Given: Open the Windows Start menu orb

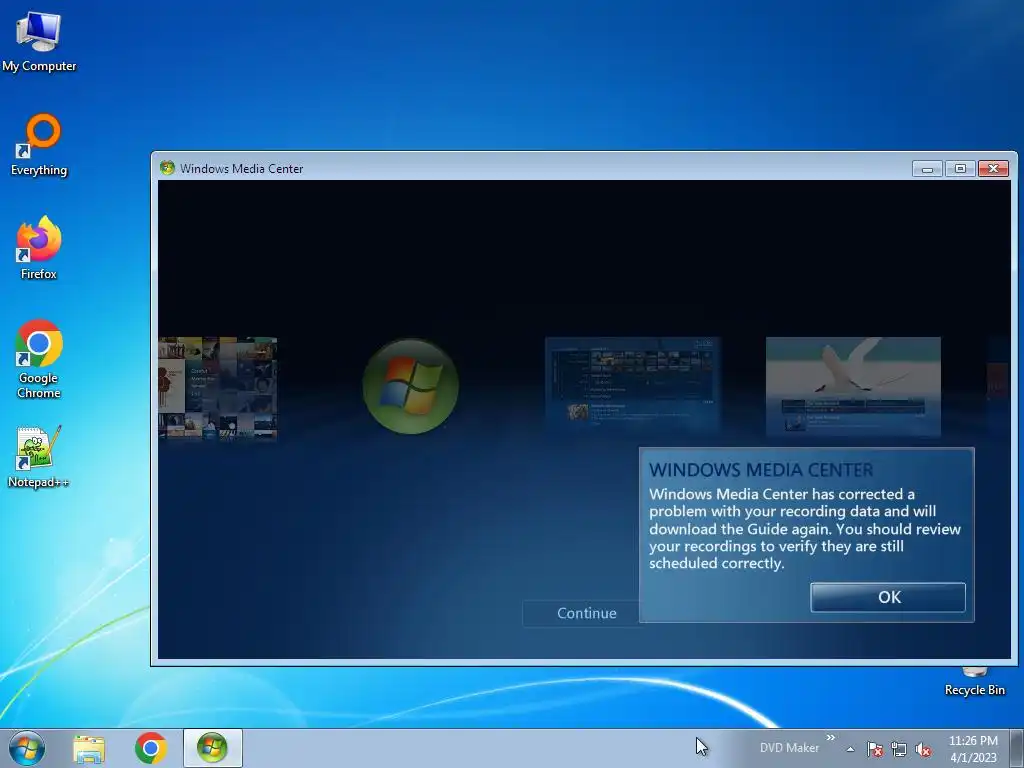Looking at the screenshot, I should click(x=27, y=748).
